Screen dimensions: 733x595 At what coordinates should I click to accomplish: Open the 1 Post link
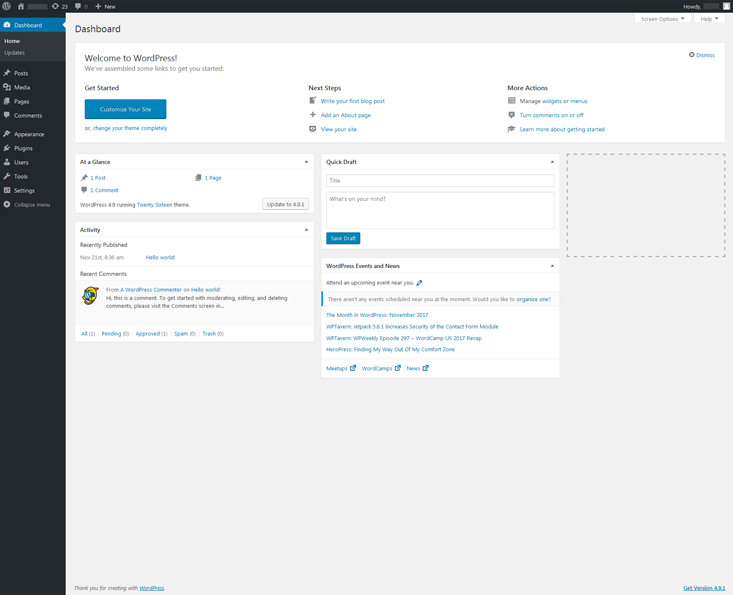(98, 178)
